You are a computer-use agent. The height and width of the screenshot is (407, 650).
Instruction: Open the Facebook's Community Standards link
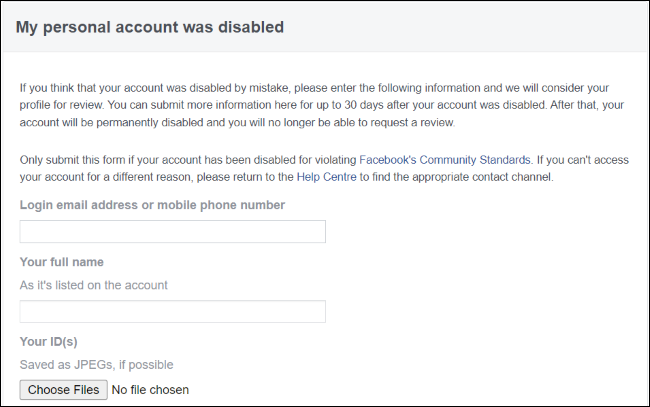[x=444, y=160]
